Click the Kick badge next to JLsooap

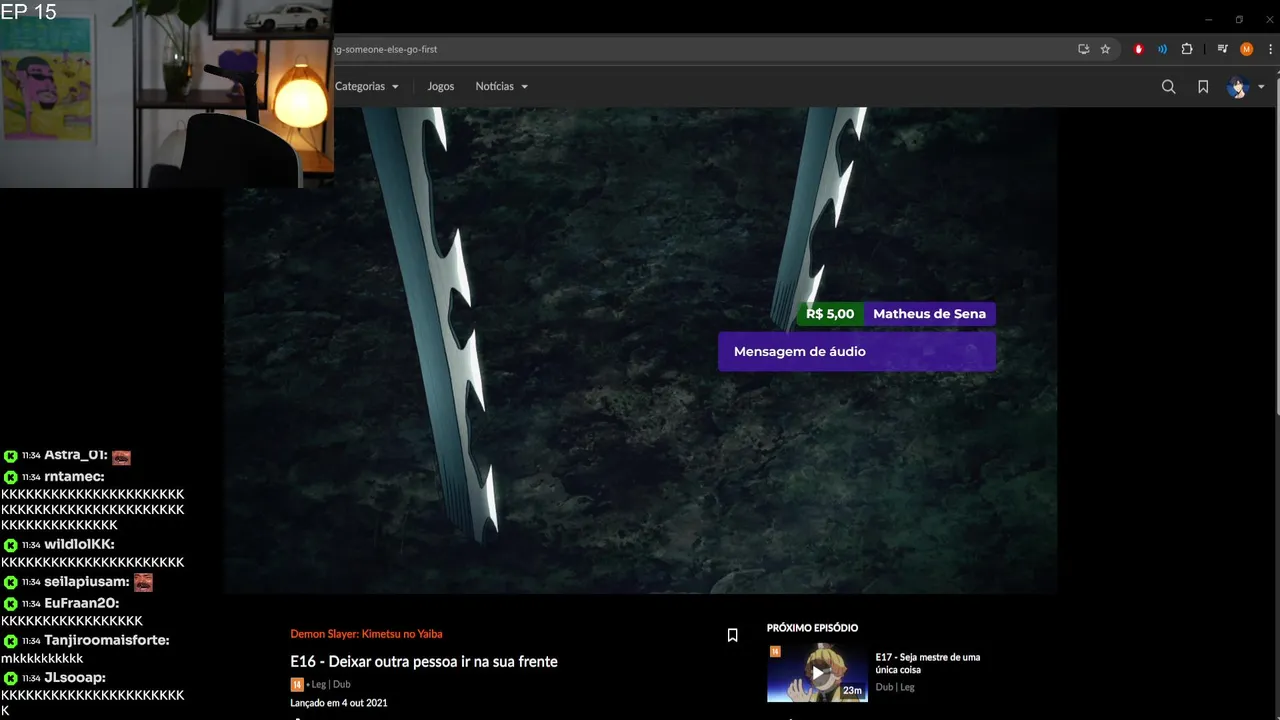click(11, 678)
